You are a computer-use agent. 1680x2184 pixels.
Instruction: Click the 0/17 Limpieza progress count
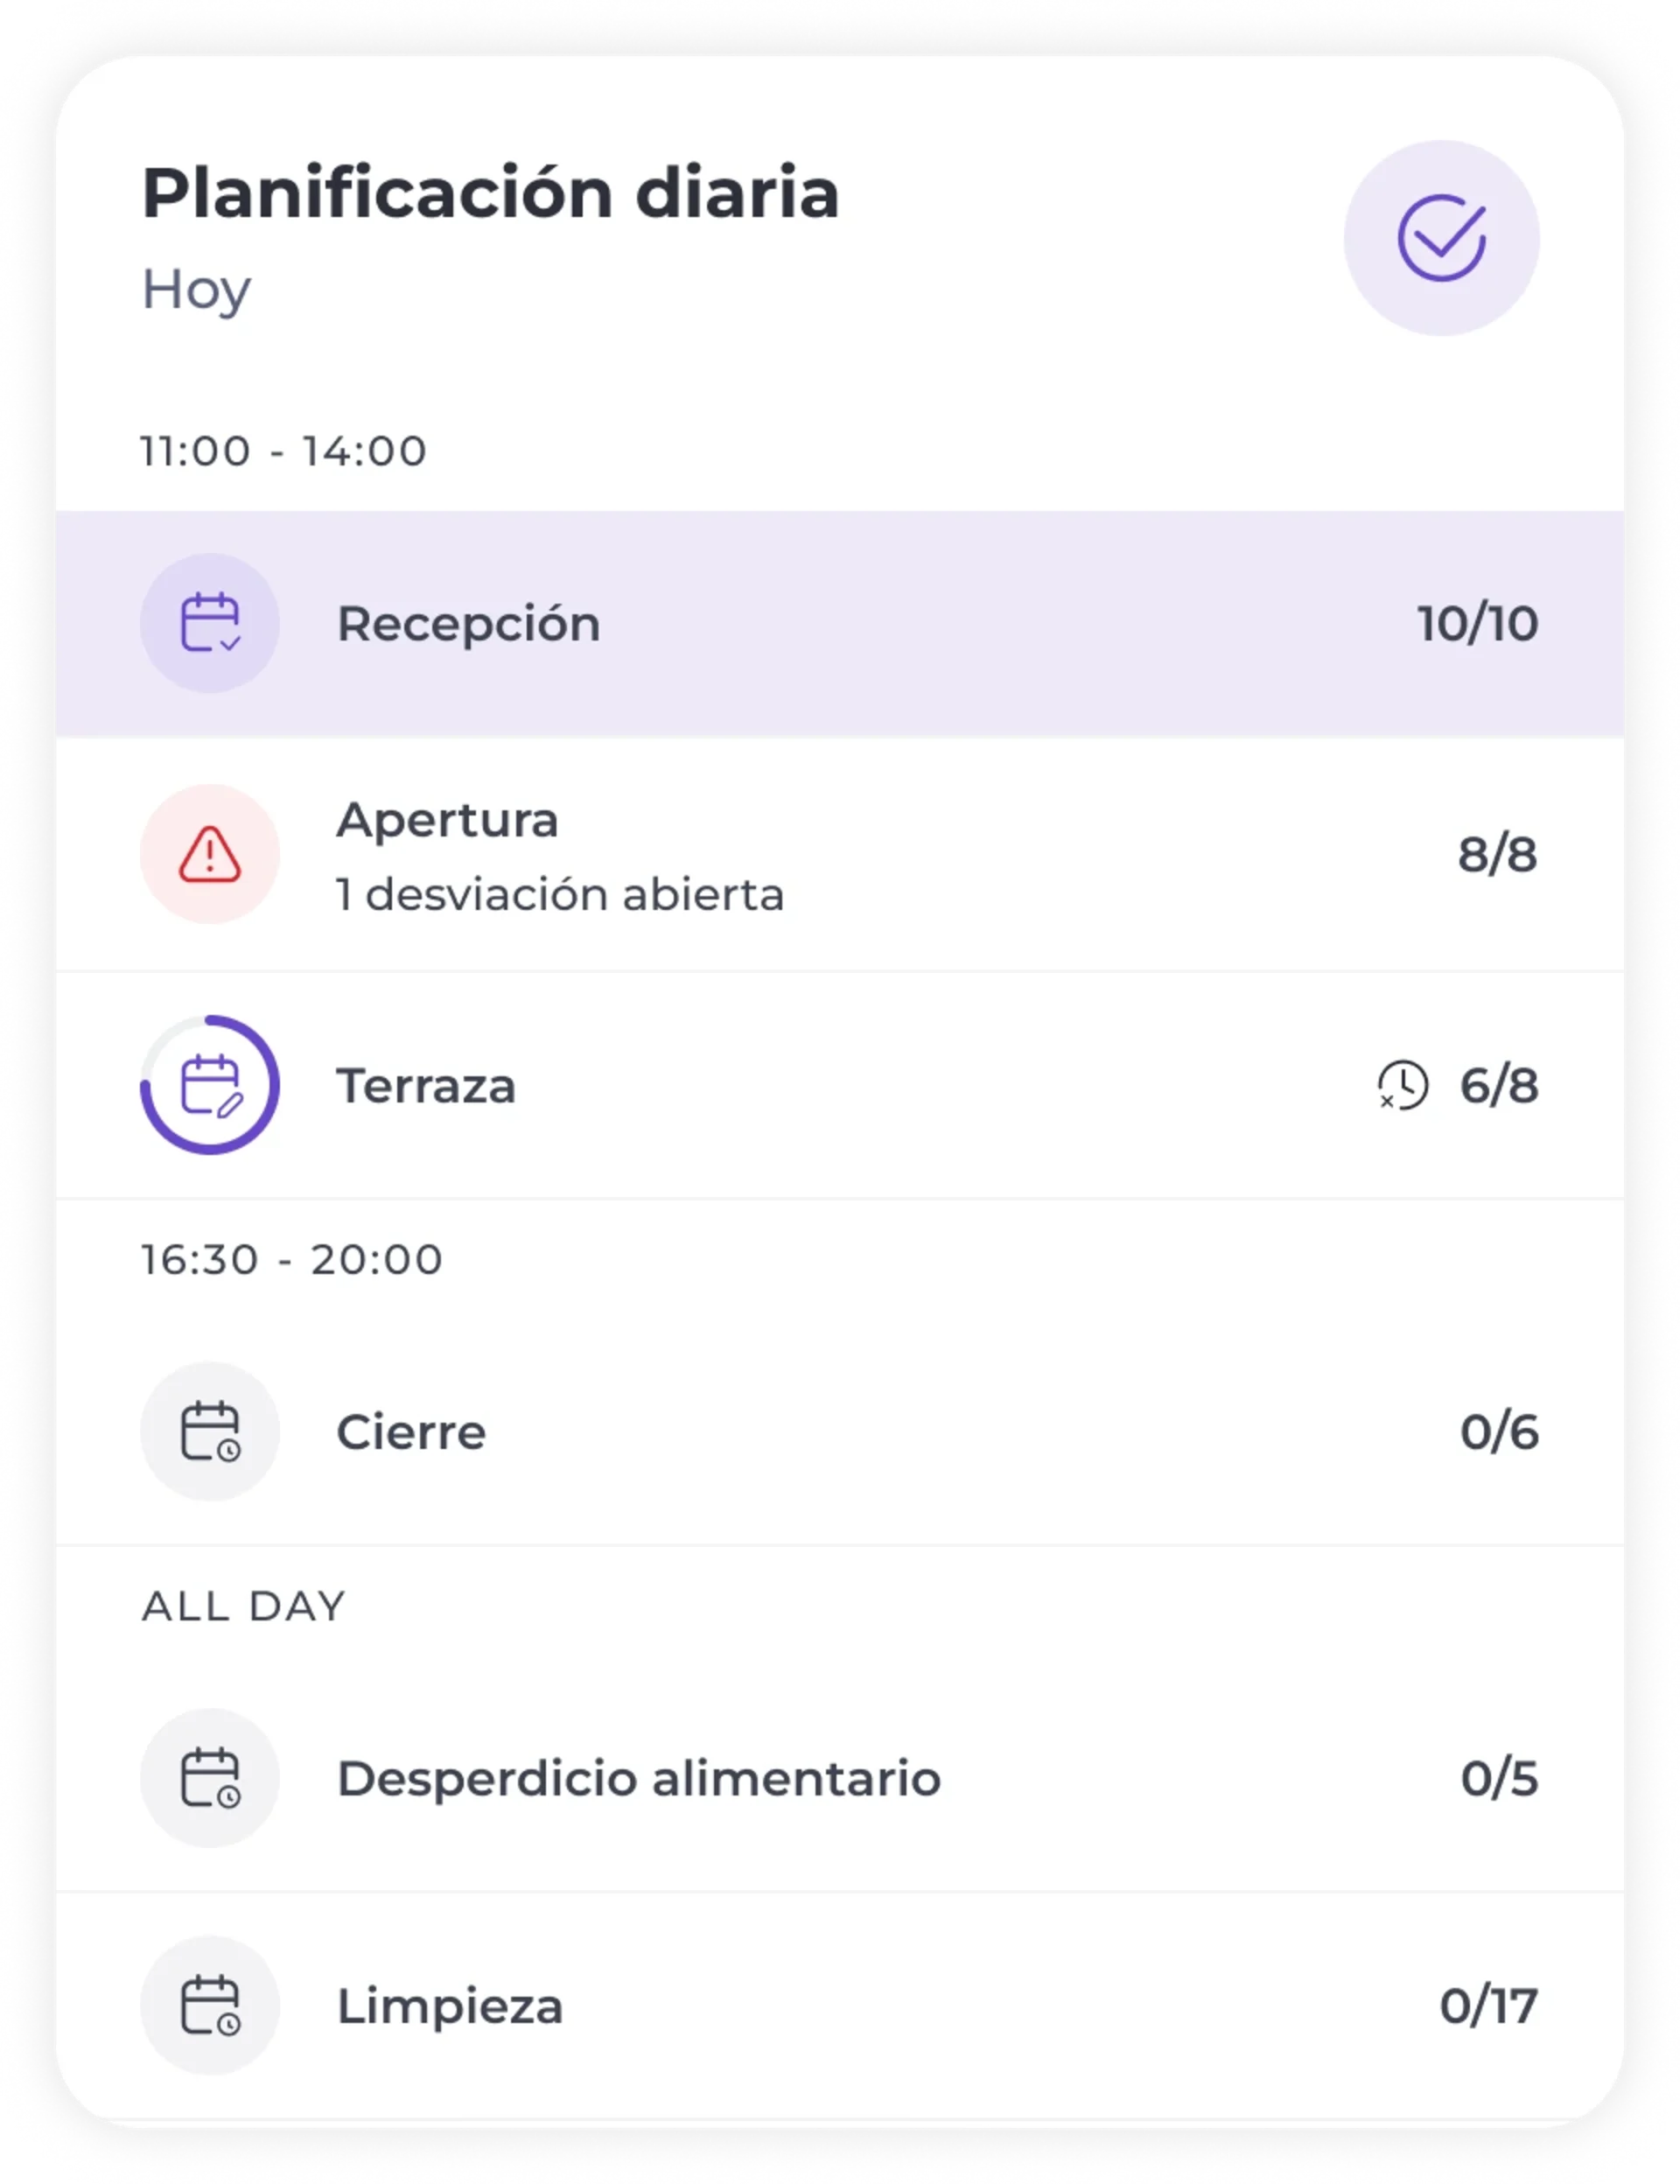(1489, 2005)
